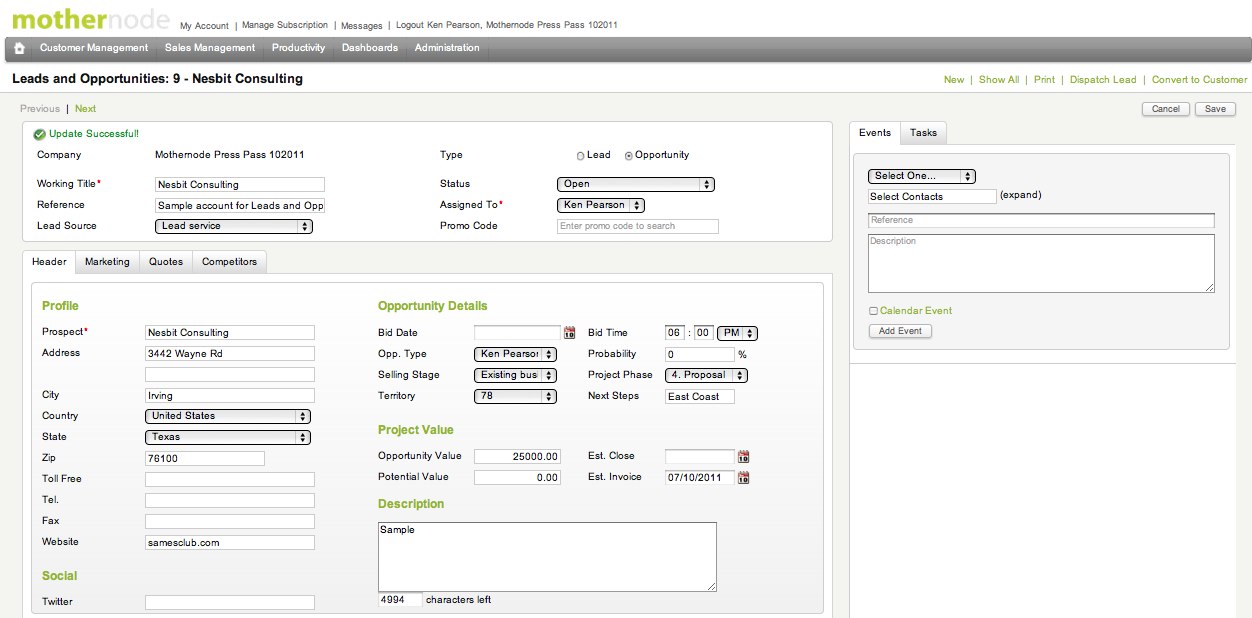The width and height of the screenshot is (1252, 618).
Task: Click the Save button
Action: pyautogui.click(x=1215, y=109)
